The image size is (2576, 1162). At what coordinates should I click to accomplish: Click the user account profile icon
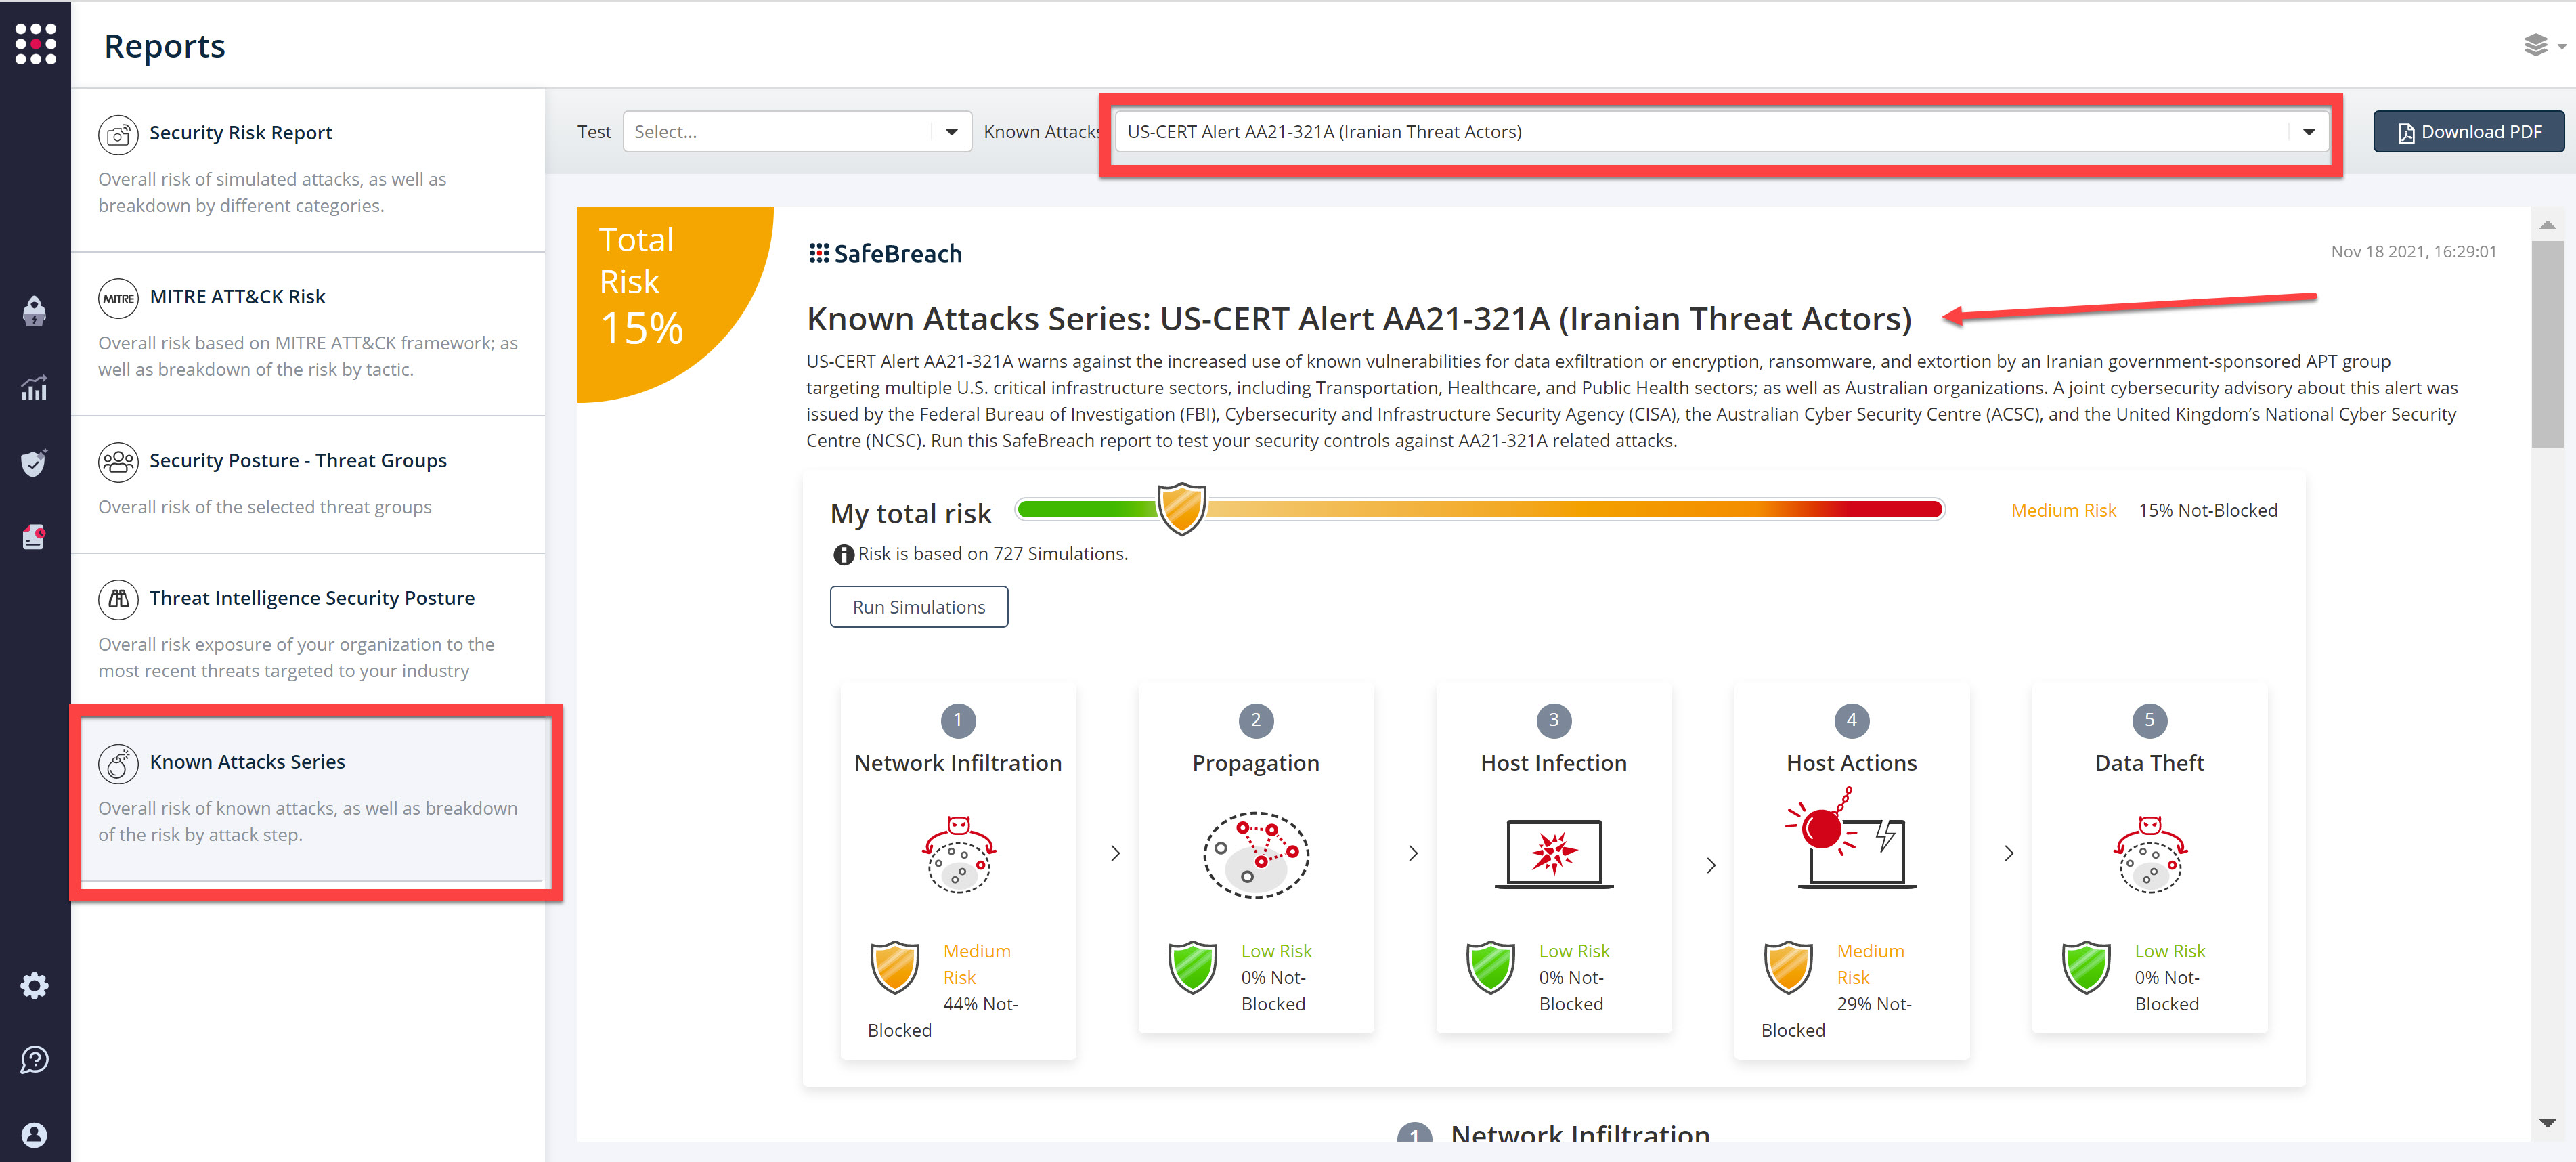pos(34,1134)
